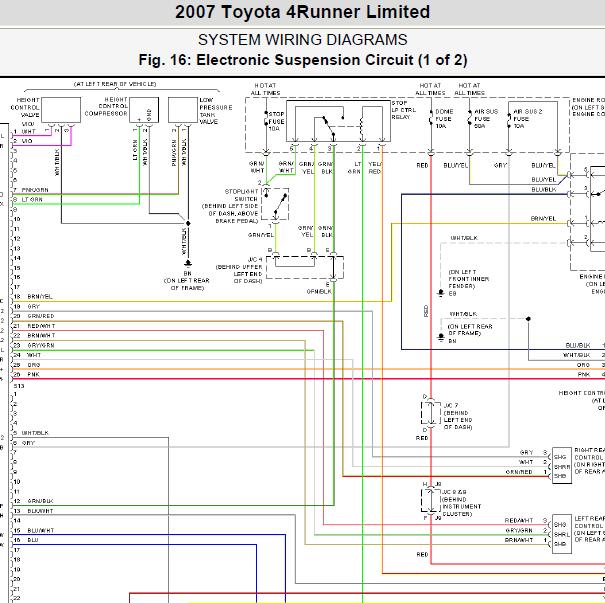
Task: Click pin 23 "GRY/GRN" wire label
Action: tap(41, 345)
